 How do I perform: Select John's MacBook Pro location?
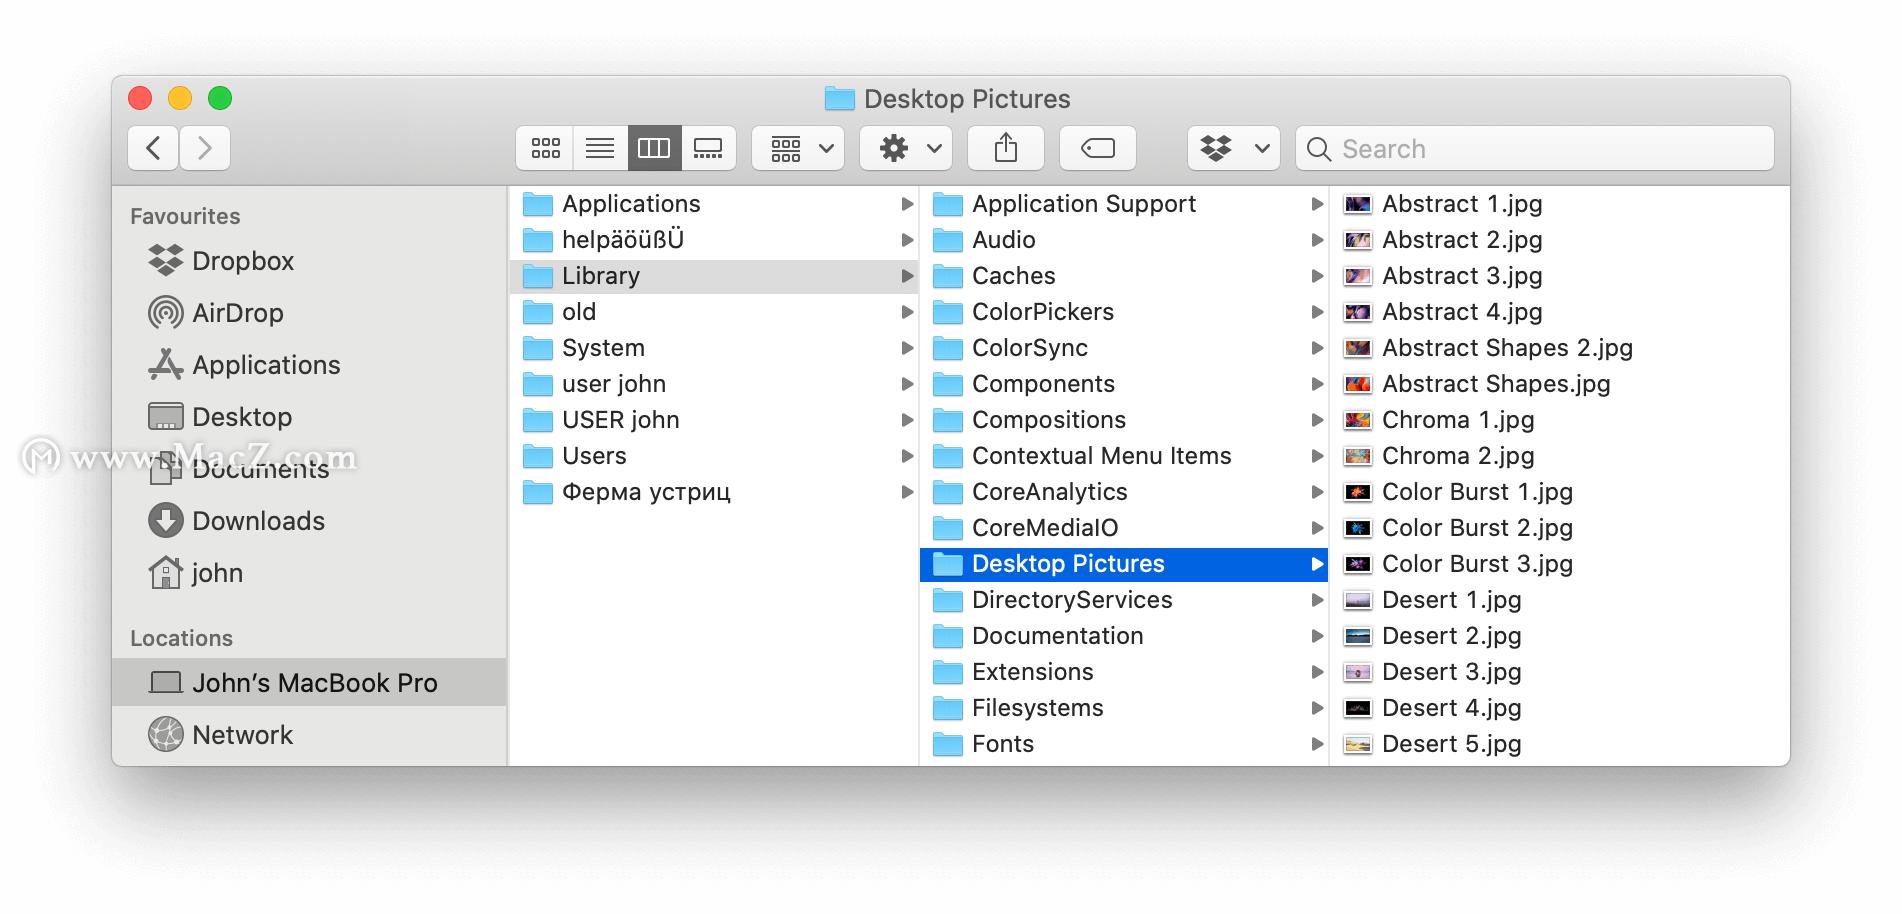[x=309, y=683]
